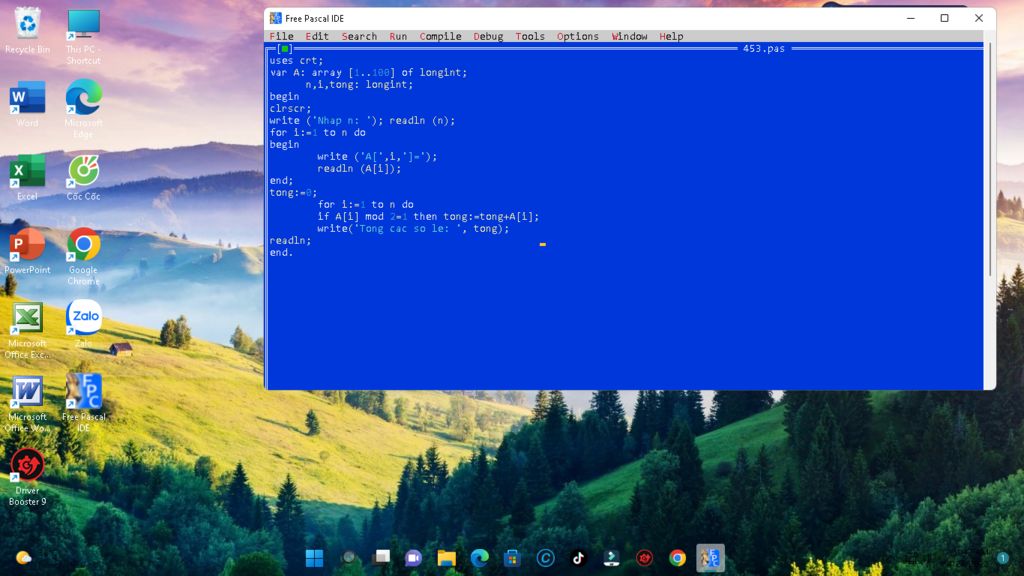Open Driver Booster from taskbar
The height and width of the screenshot is (576, 1024).
click(645, 558)
